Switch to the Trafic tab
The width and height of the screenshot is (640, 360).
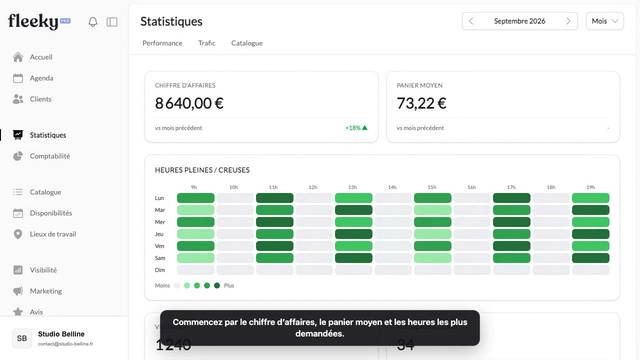coord(207,43)
